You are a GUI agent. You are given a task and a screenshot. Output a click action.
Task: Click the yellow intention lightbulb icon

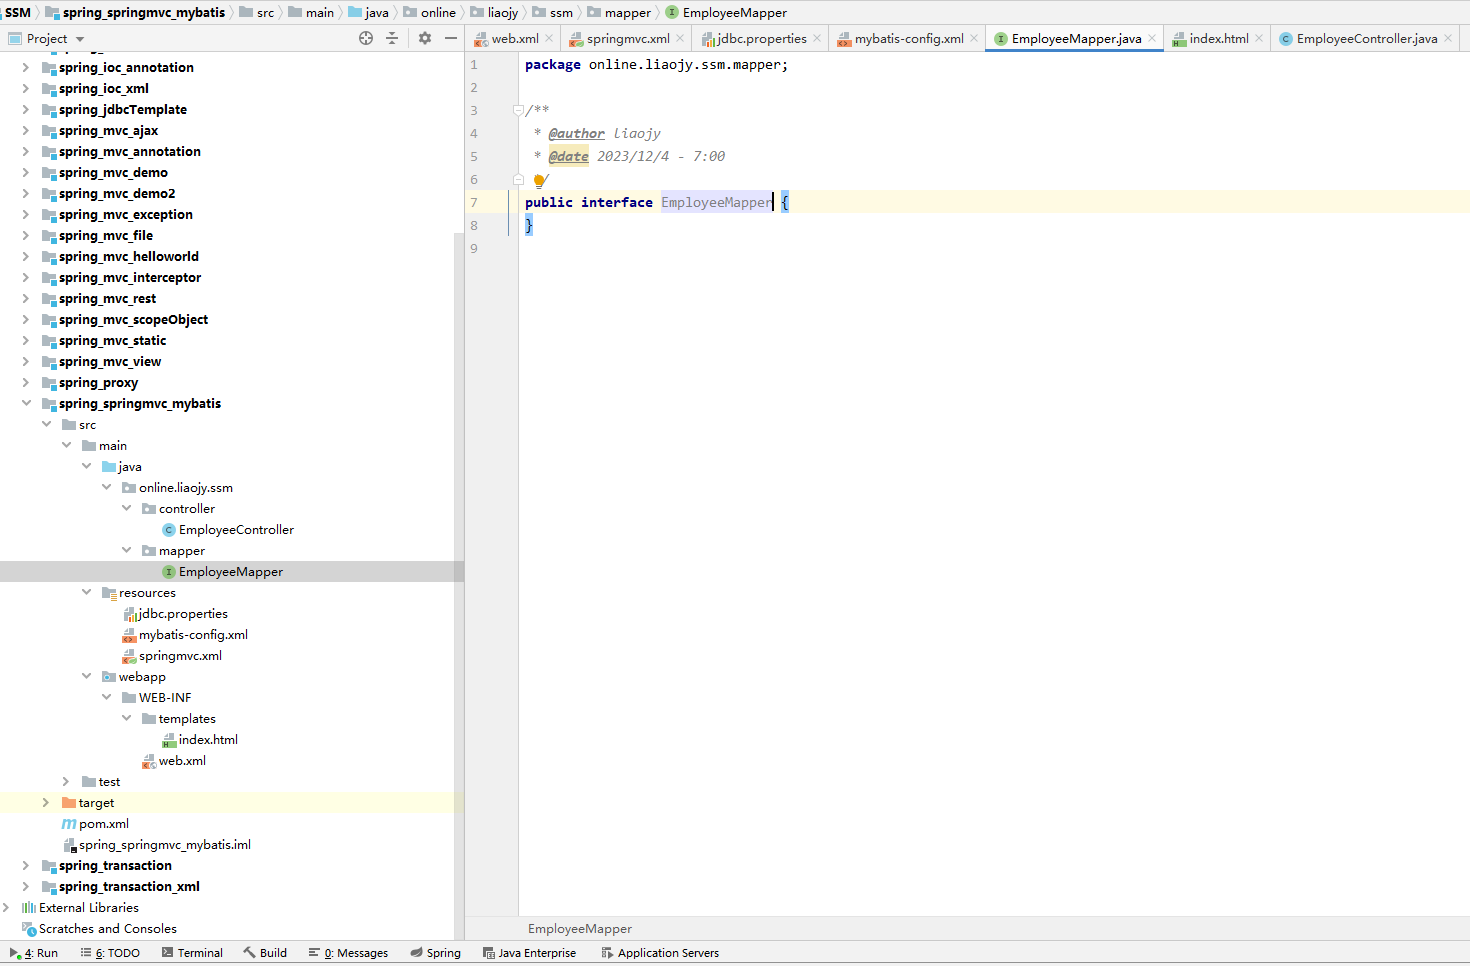click(x=539, y=181)
